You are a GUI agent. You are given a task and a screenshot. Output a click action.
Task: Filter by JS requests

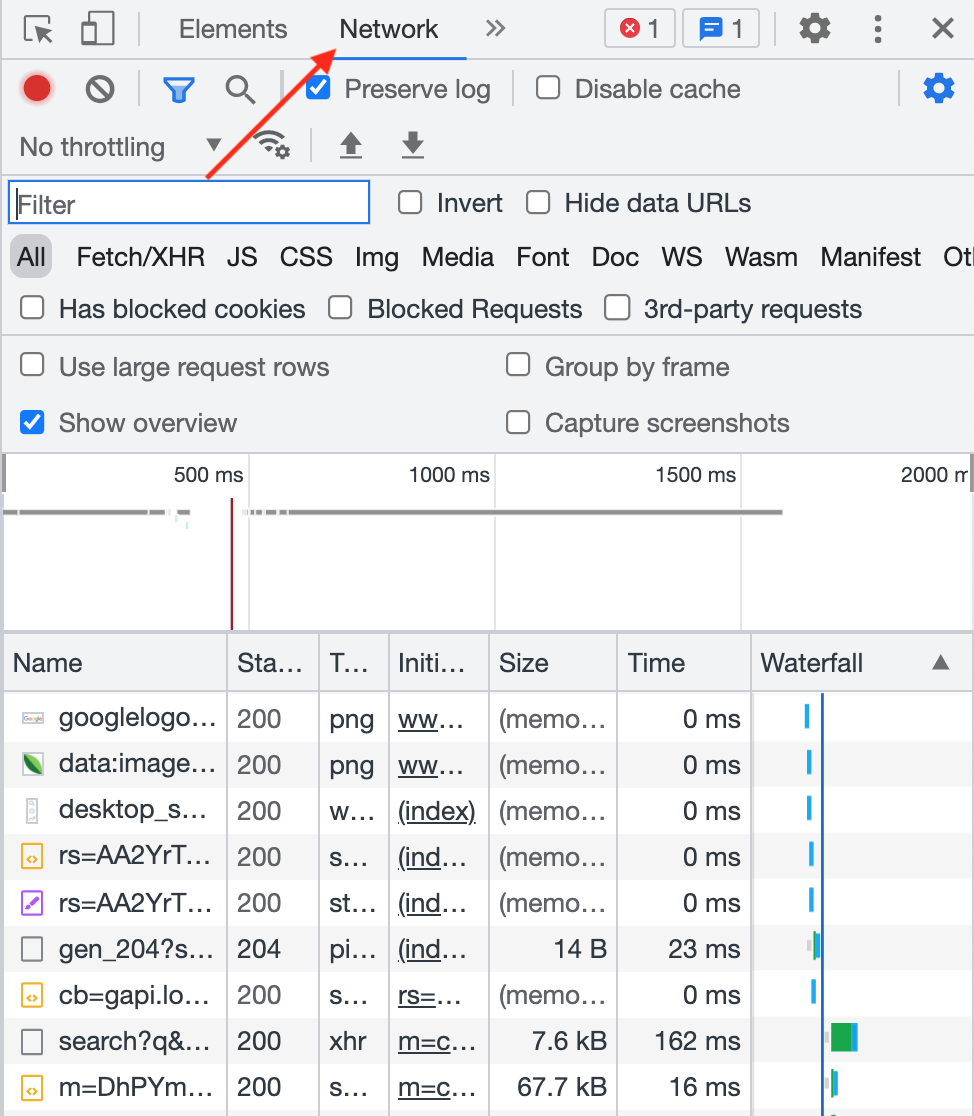tap(242, 257)
